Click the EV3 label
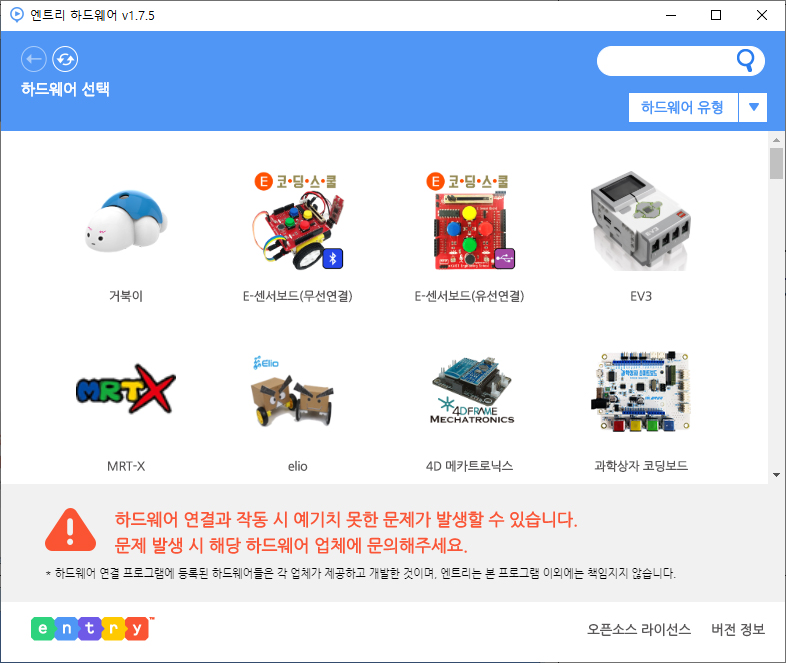 pyautogui.click(x=641, y=296)
